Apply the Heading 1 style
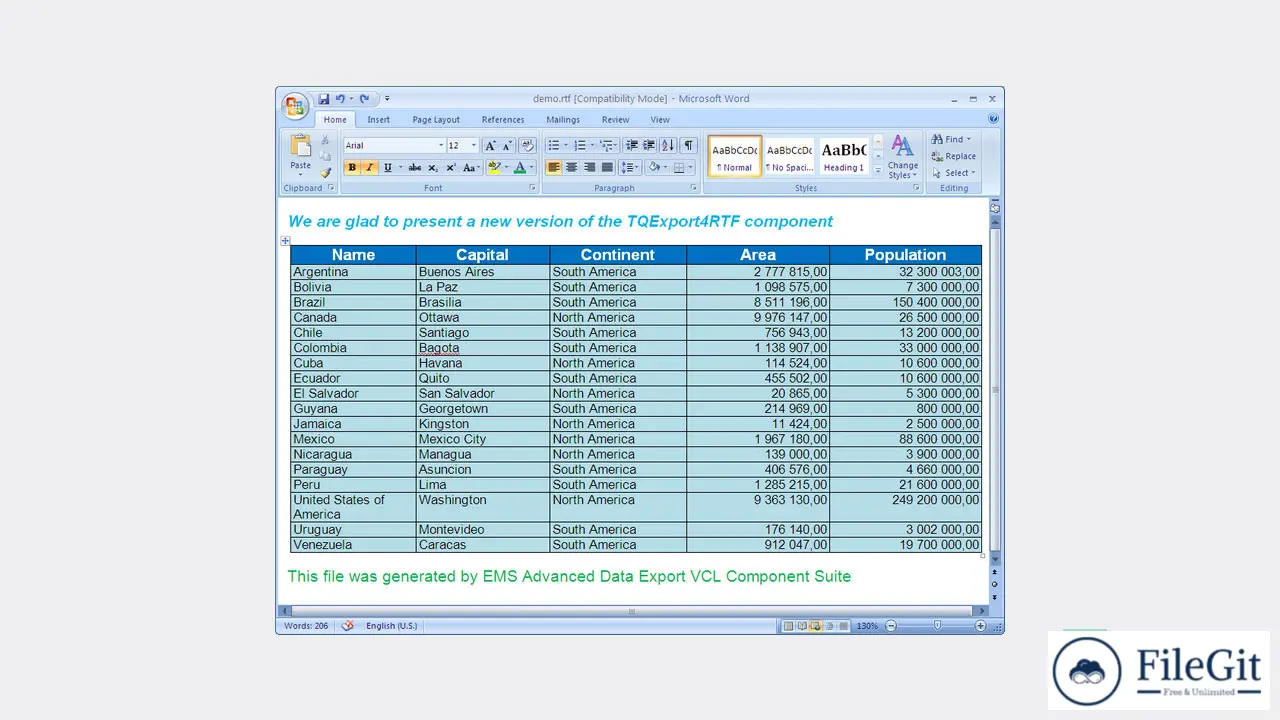This screenshot has height=720, width=1280. pyautogui.click(x=844, y=157)
